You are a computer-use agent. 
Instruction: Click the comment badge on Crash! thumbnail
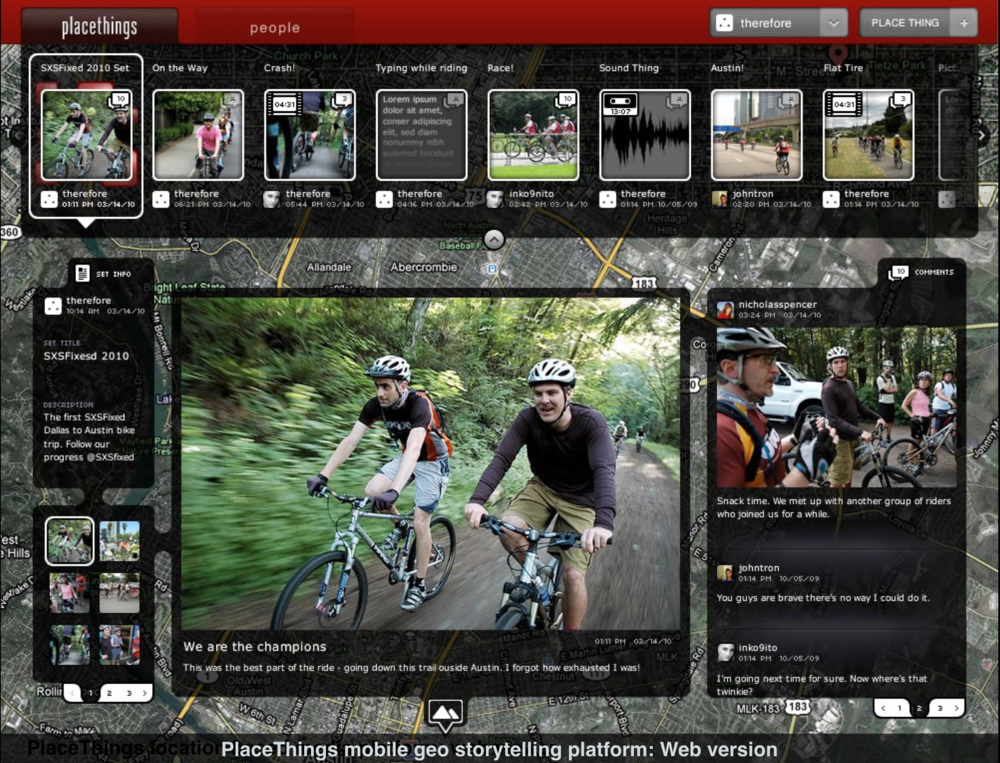coord(343,100)
